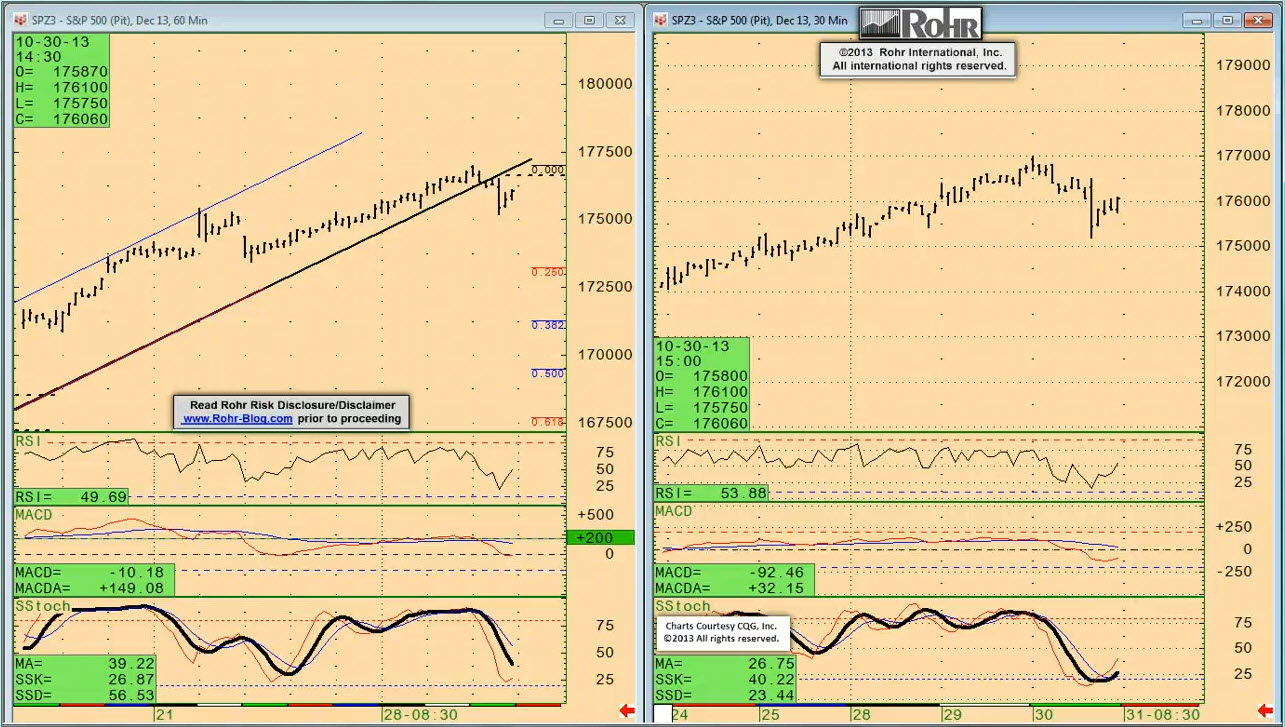Open the www.Rohr-Blog.com link
Image resolution: width=1285 pixels, height=727 pixels.
237,419
